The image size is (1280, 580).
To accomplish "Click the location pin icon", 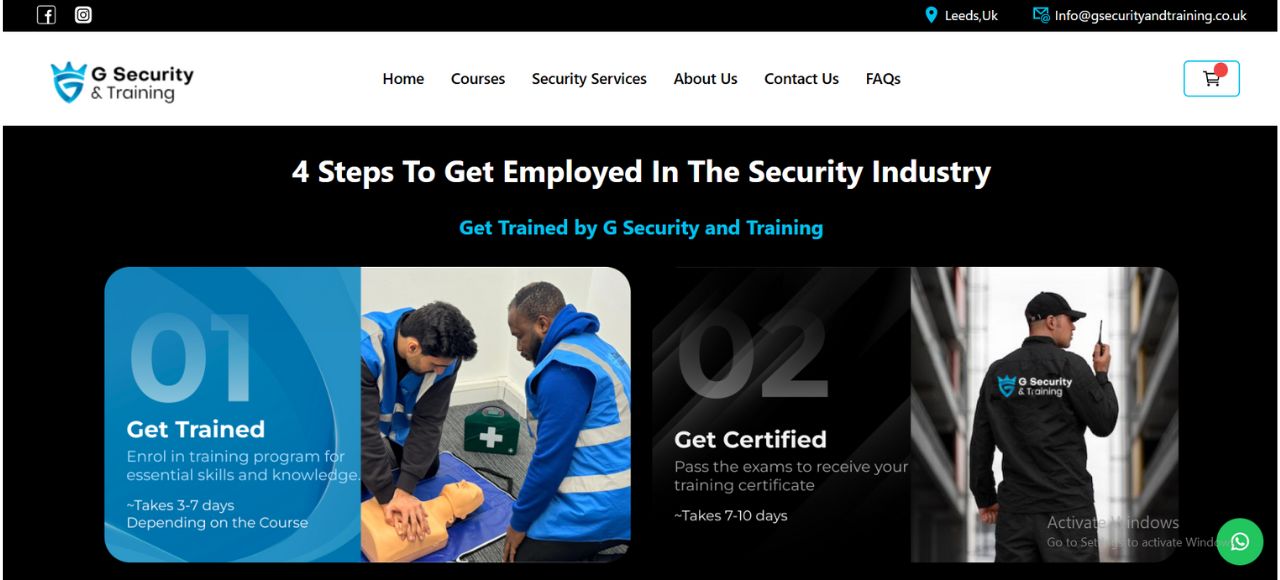I will pyautogui.click(x=932, y=15).
